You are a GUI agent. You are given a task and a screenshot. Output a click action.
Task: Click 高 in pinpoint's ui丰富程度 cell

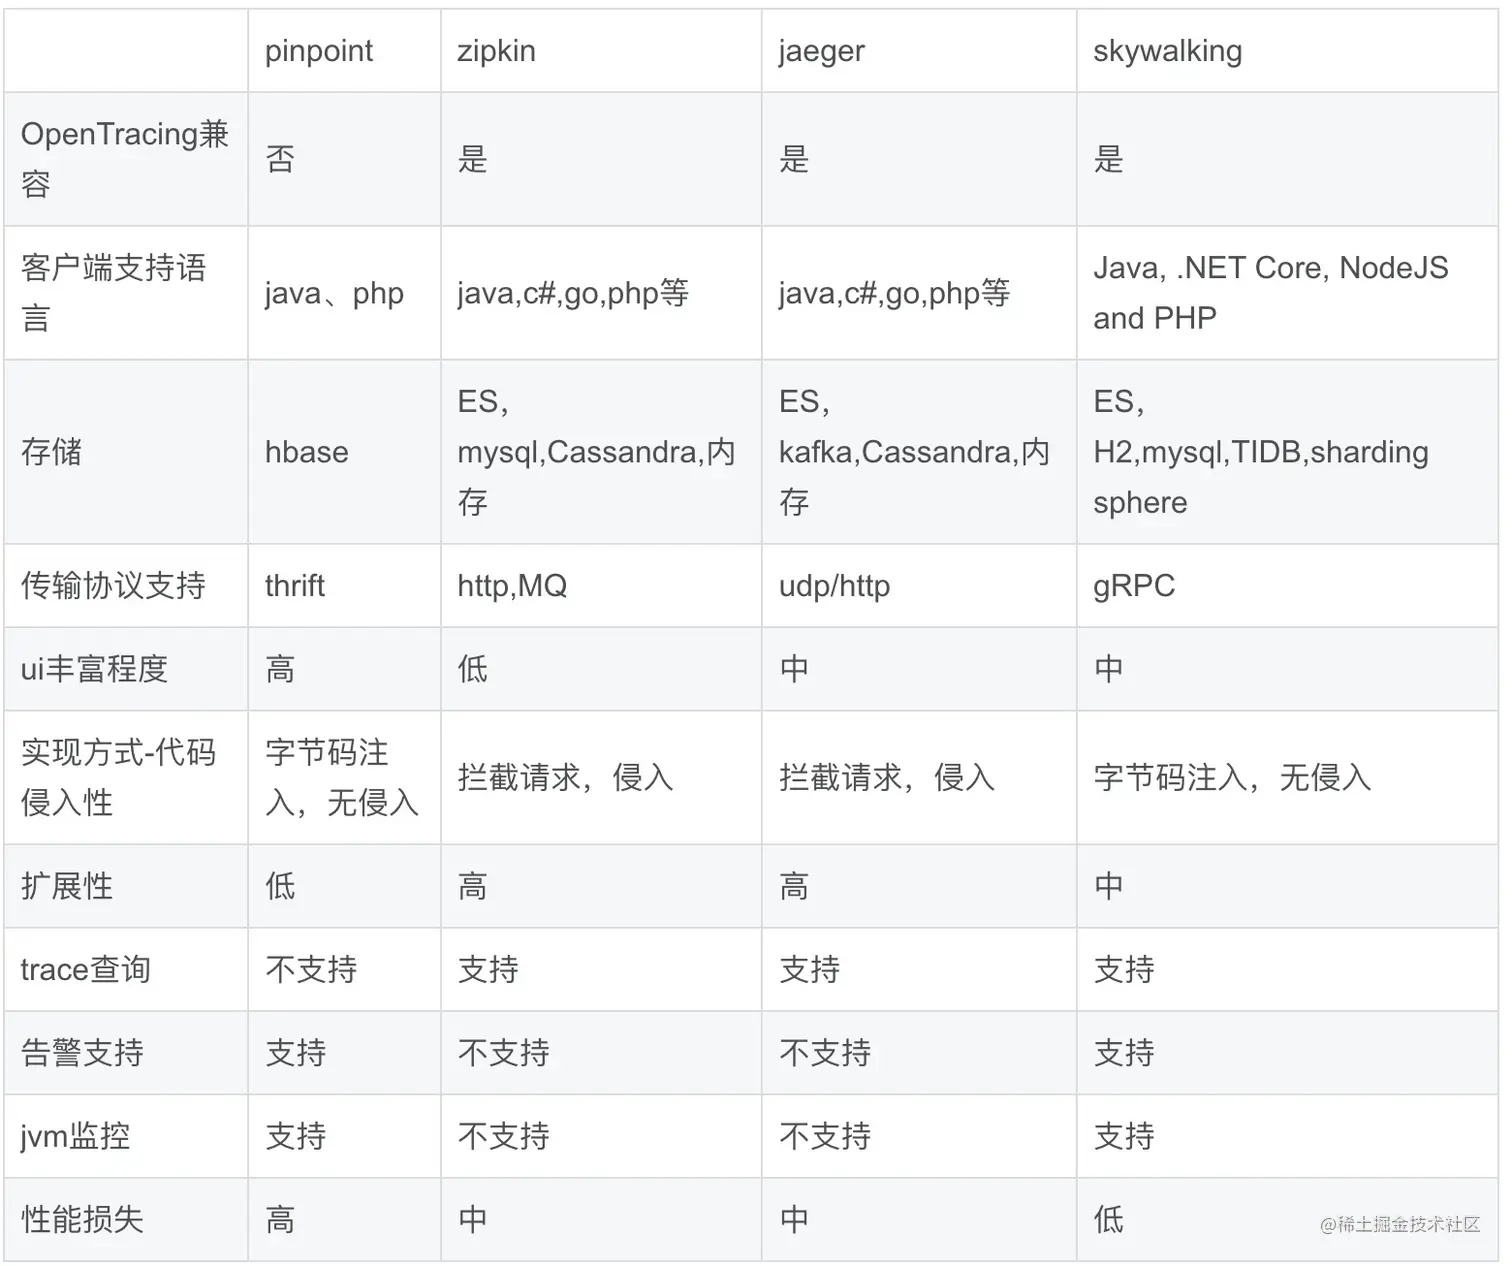[280, 669]
